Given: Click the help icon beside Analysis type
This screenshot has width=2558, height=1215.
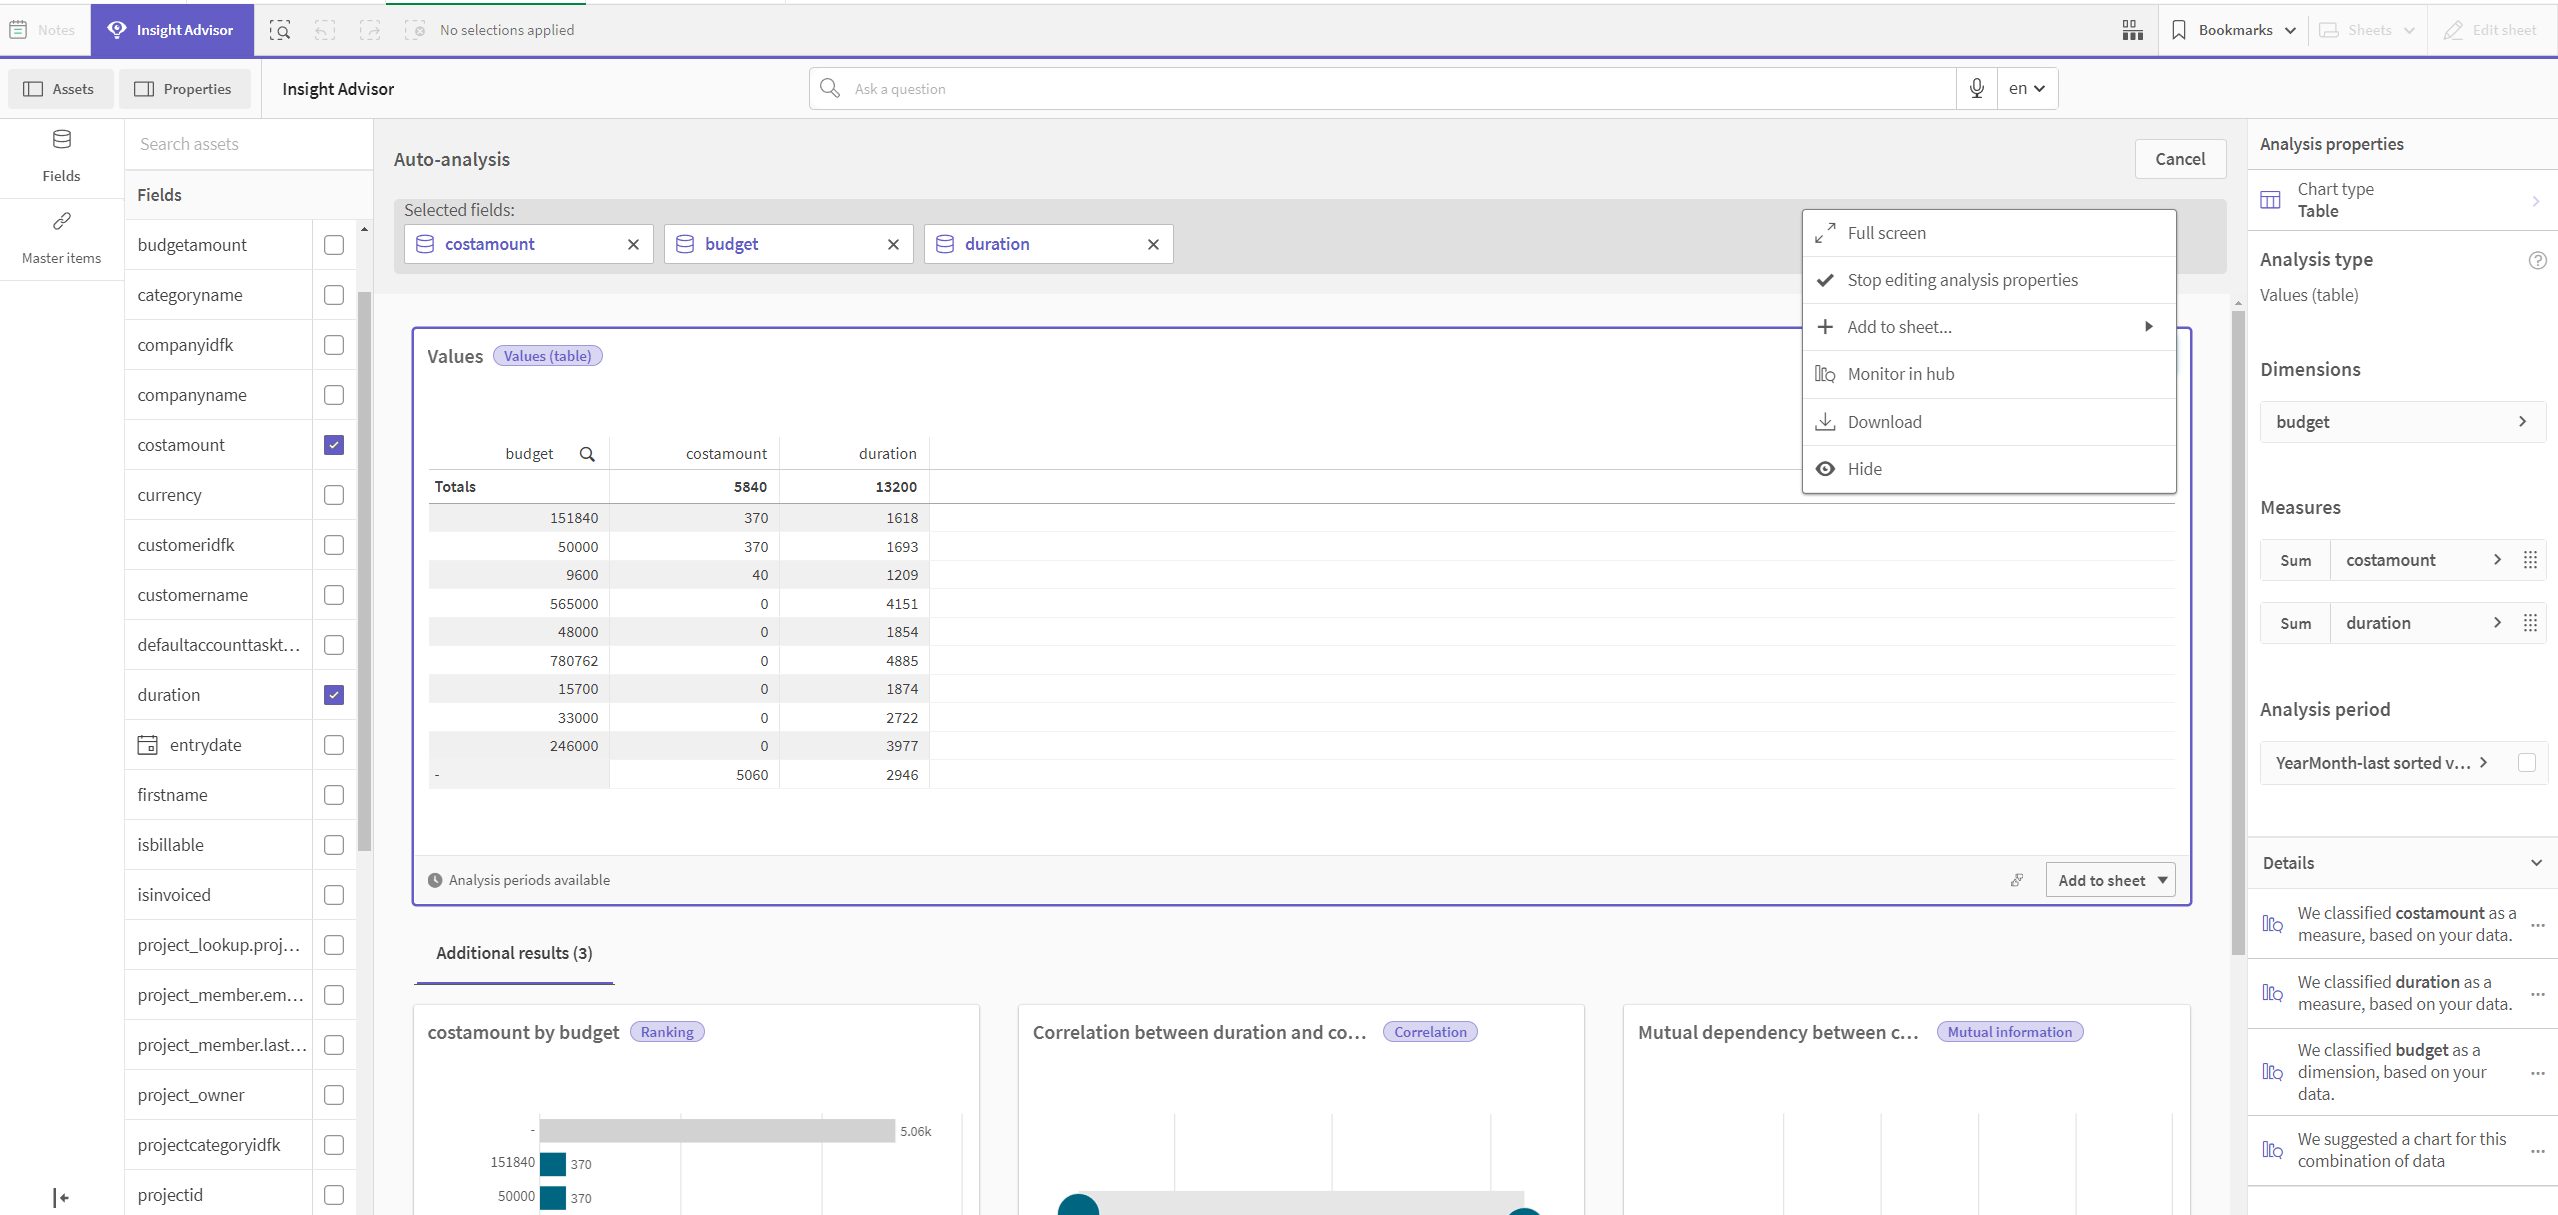Looking at the screenshot, I should pyautogui.click(x=2537, y=260).
